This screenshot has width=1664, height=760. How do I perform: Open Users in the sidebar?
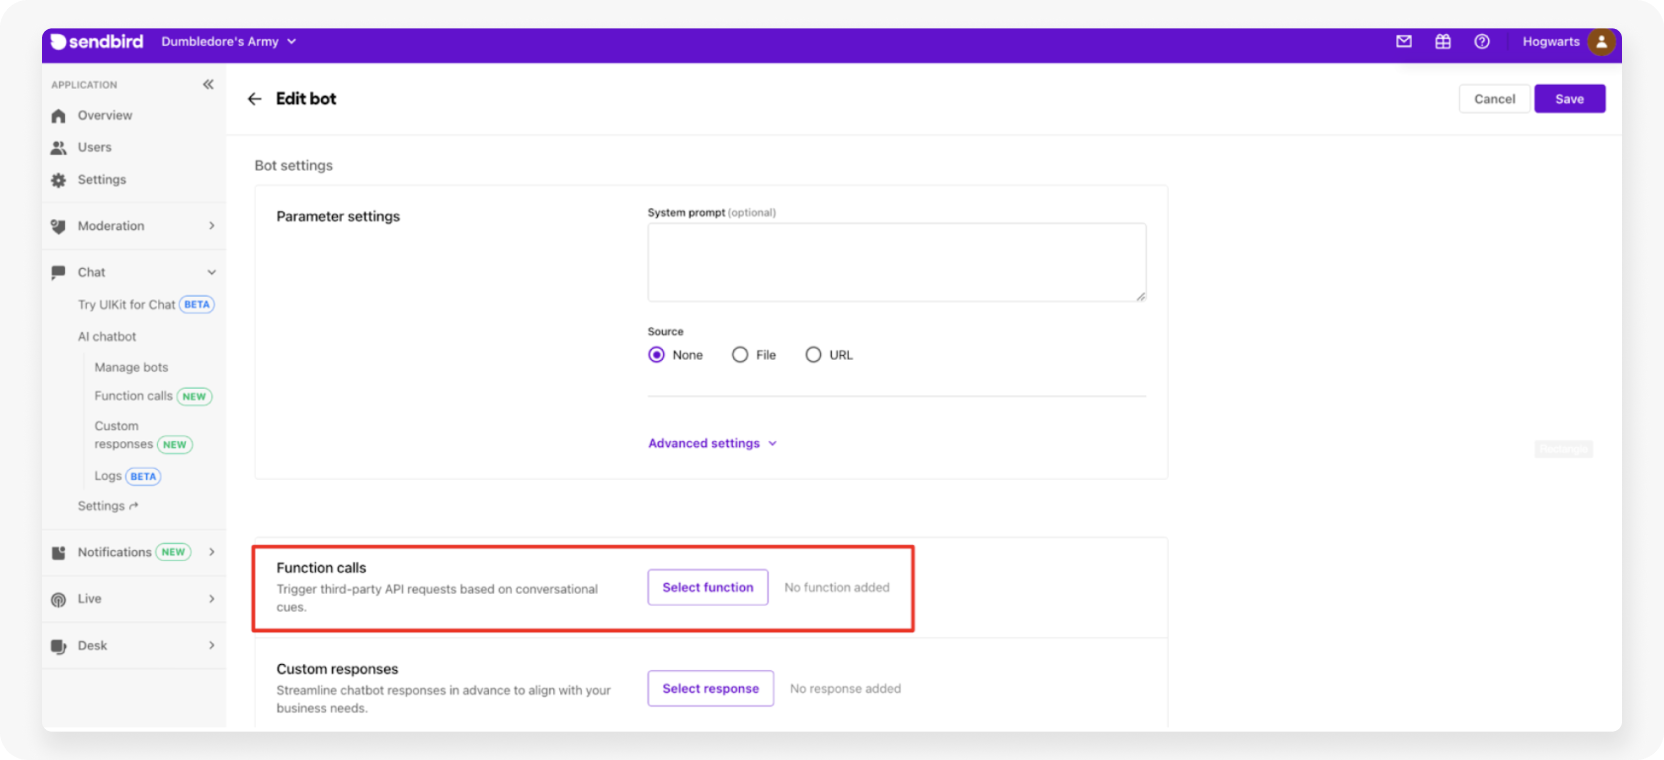click(x=95, y=147)
